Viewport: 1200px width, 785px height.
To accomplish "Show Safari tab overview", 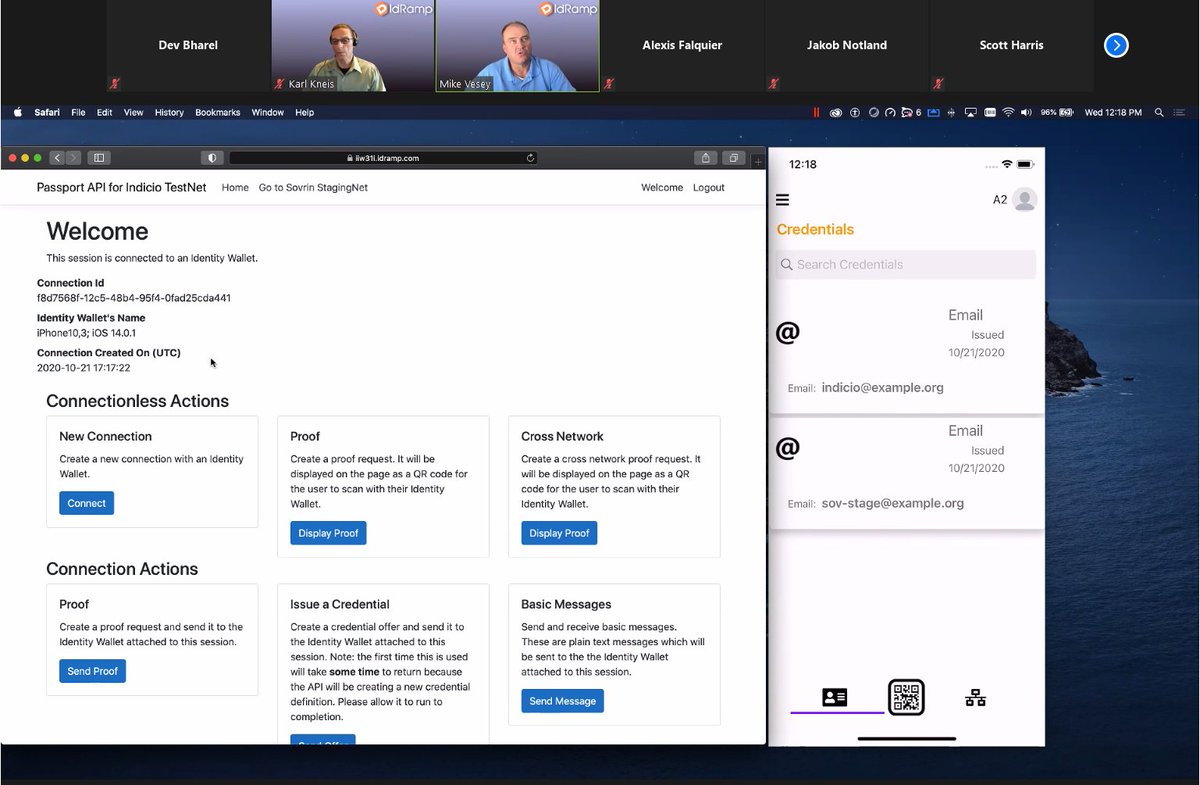I will click(x=734, y=158).
